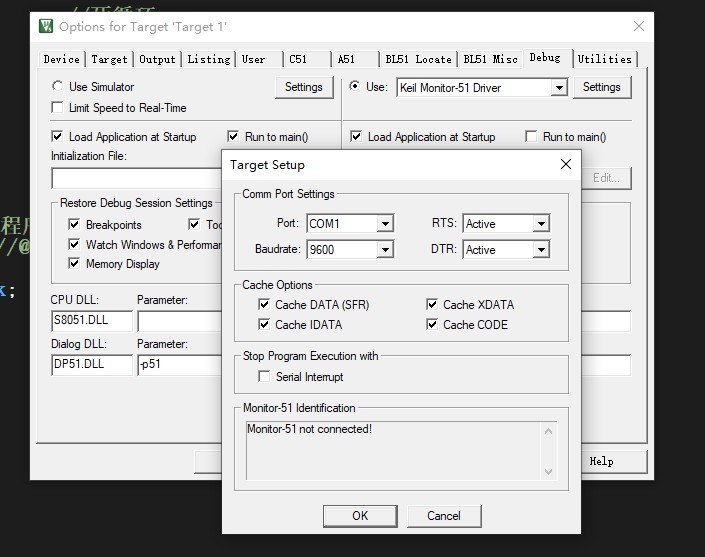Open the Keil Monitor-51 Driver dropdown
The height and width of the screenshot is (557, 705).
(559, 88)
